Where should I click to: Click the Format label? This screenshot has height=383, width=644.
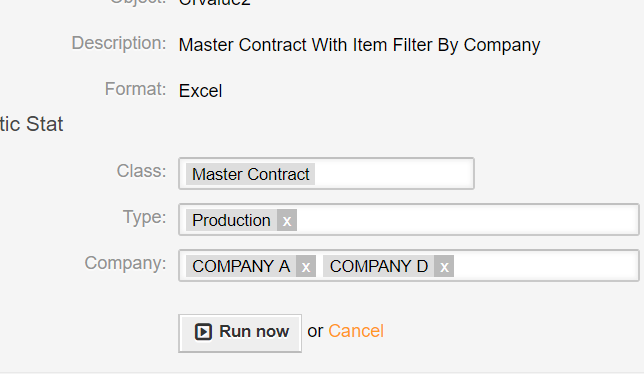coord(136,89)
